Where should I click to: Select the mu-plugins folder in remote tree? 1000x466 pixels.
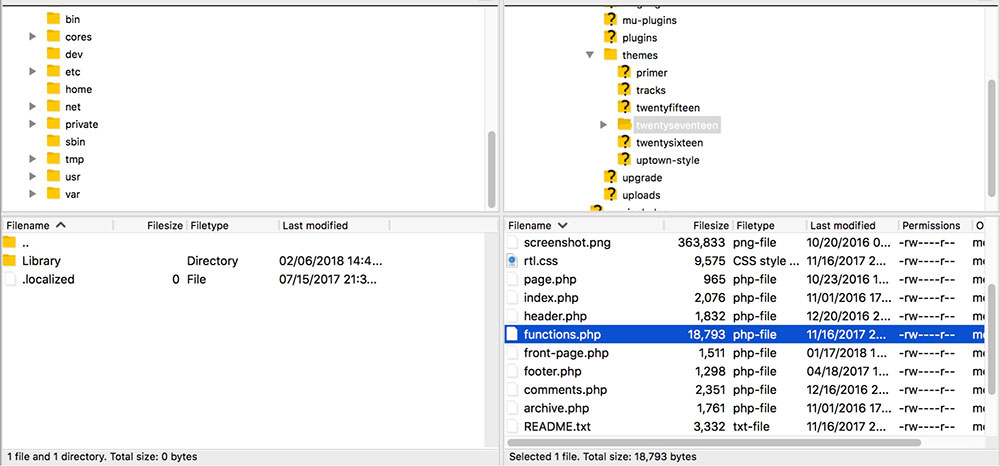[650, 20]
